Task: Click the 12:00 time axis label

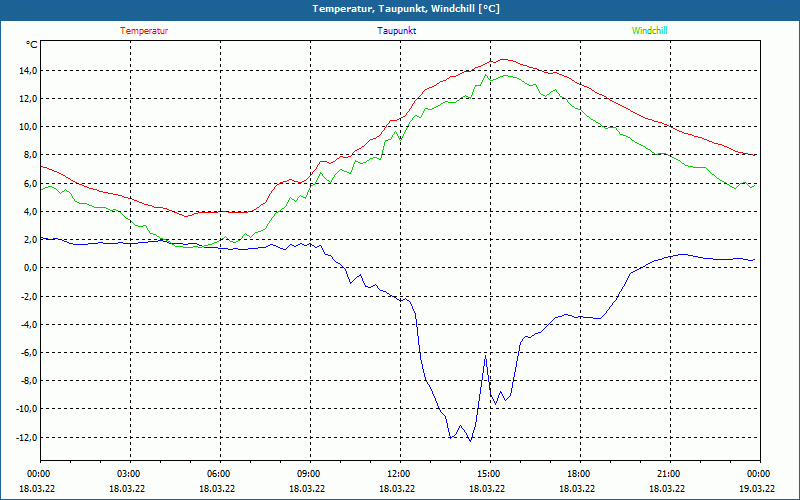Action: pos(400,474)
